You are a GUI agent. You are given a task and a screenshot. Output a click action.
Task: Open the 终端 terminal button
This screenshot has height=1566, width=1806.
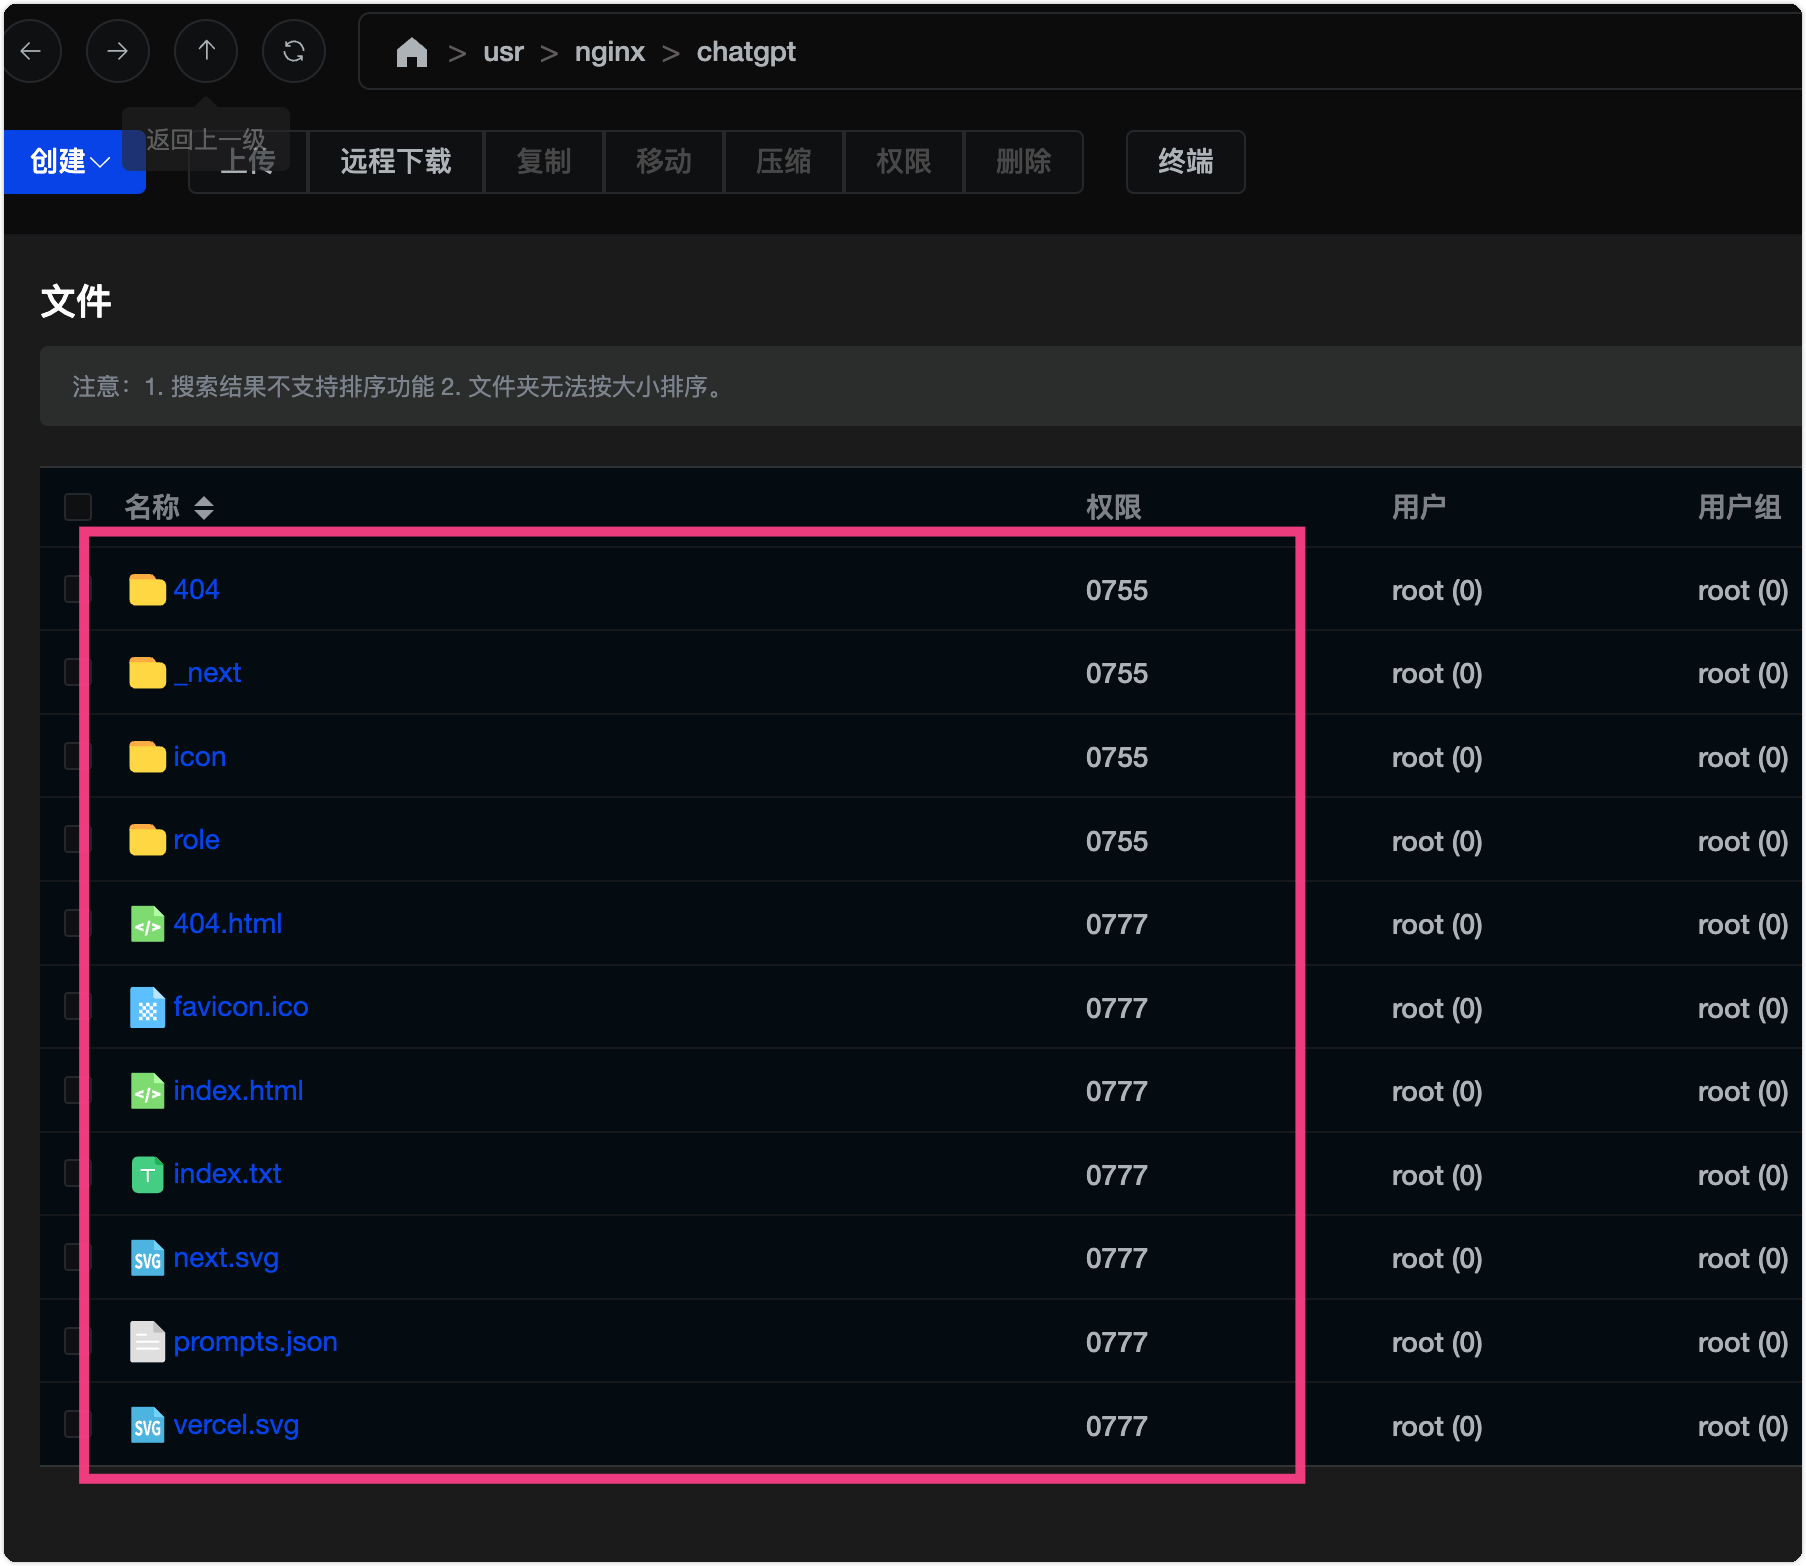click(x=1186, y=161)
